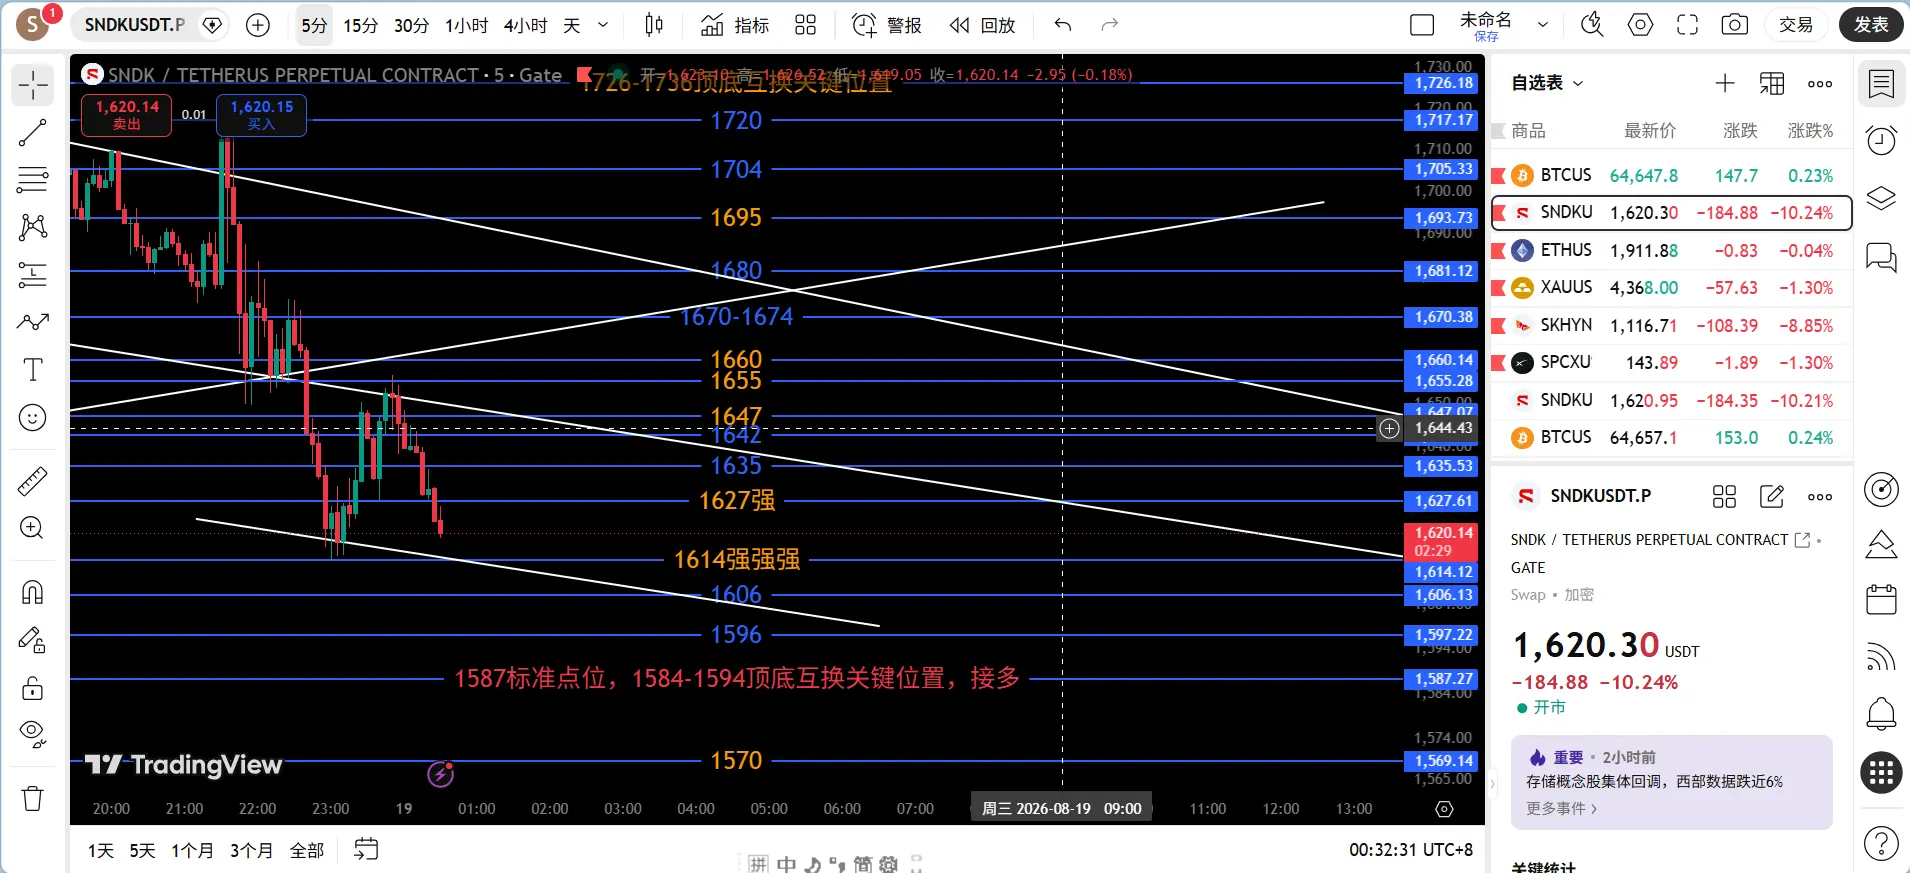This screenshot has height=873, width=1910.
Task: Start 回放 bar replay
Action: point(982,25)
